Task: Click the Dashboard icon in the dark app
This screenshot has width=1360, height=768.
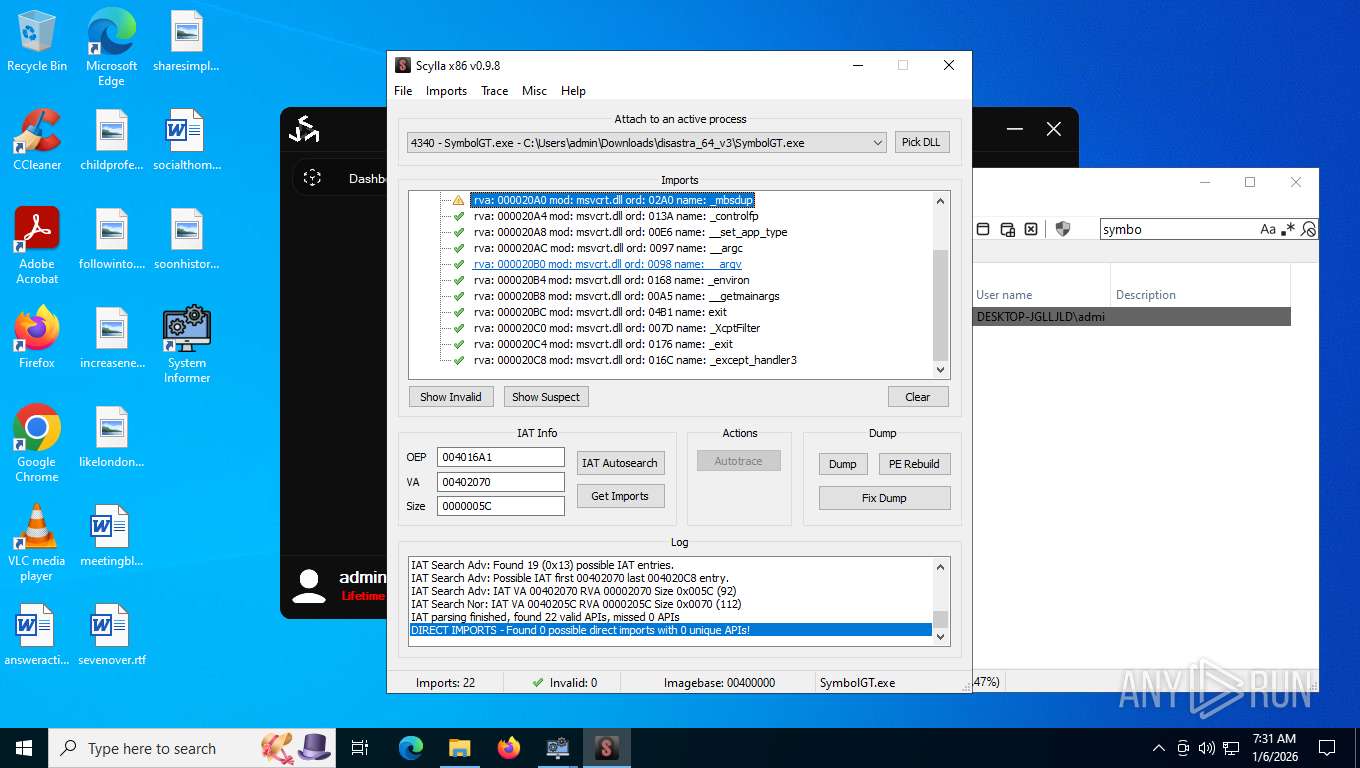Action: coord(312,178)
